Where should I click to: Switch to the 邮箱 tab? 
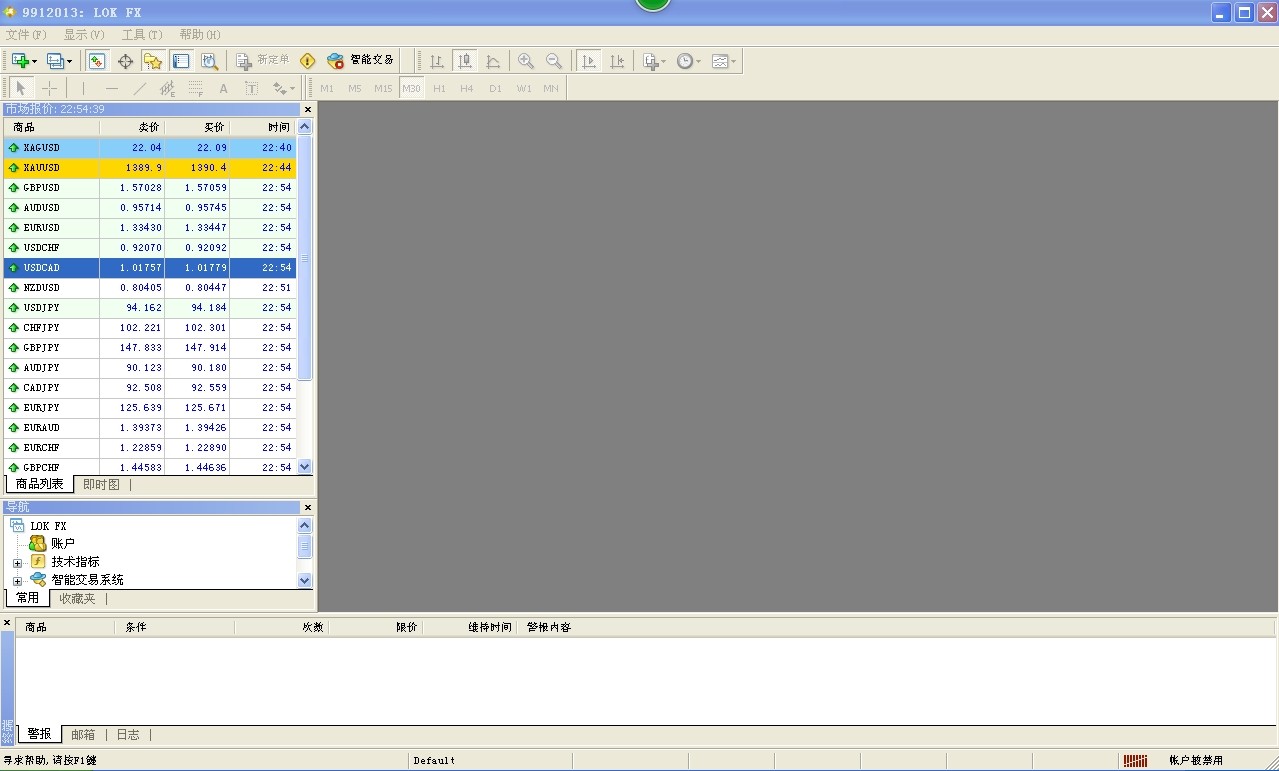tap(83, 734)
